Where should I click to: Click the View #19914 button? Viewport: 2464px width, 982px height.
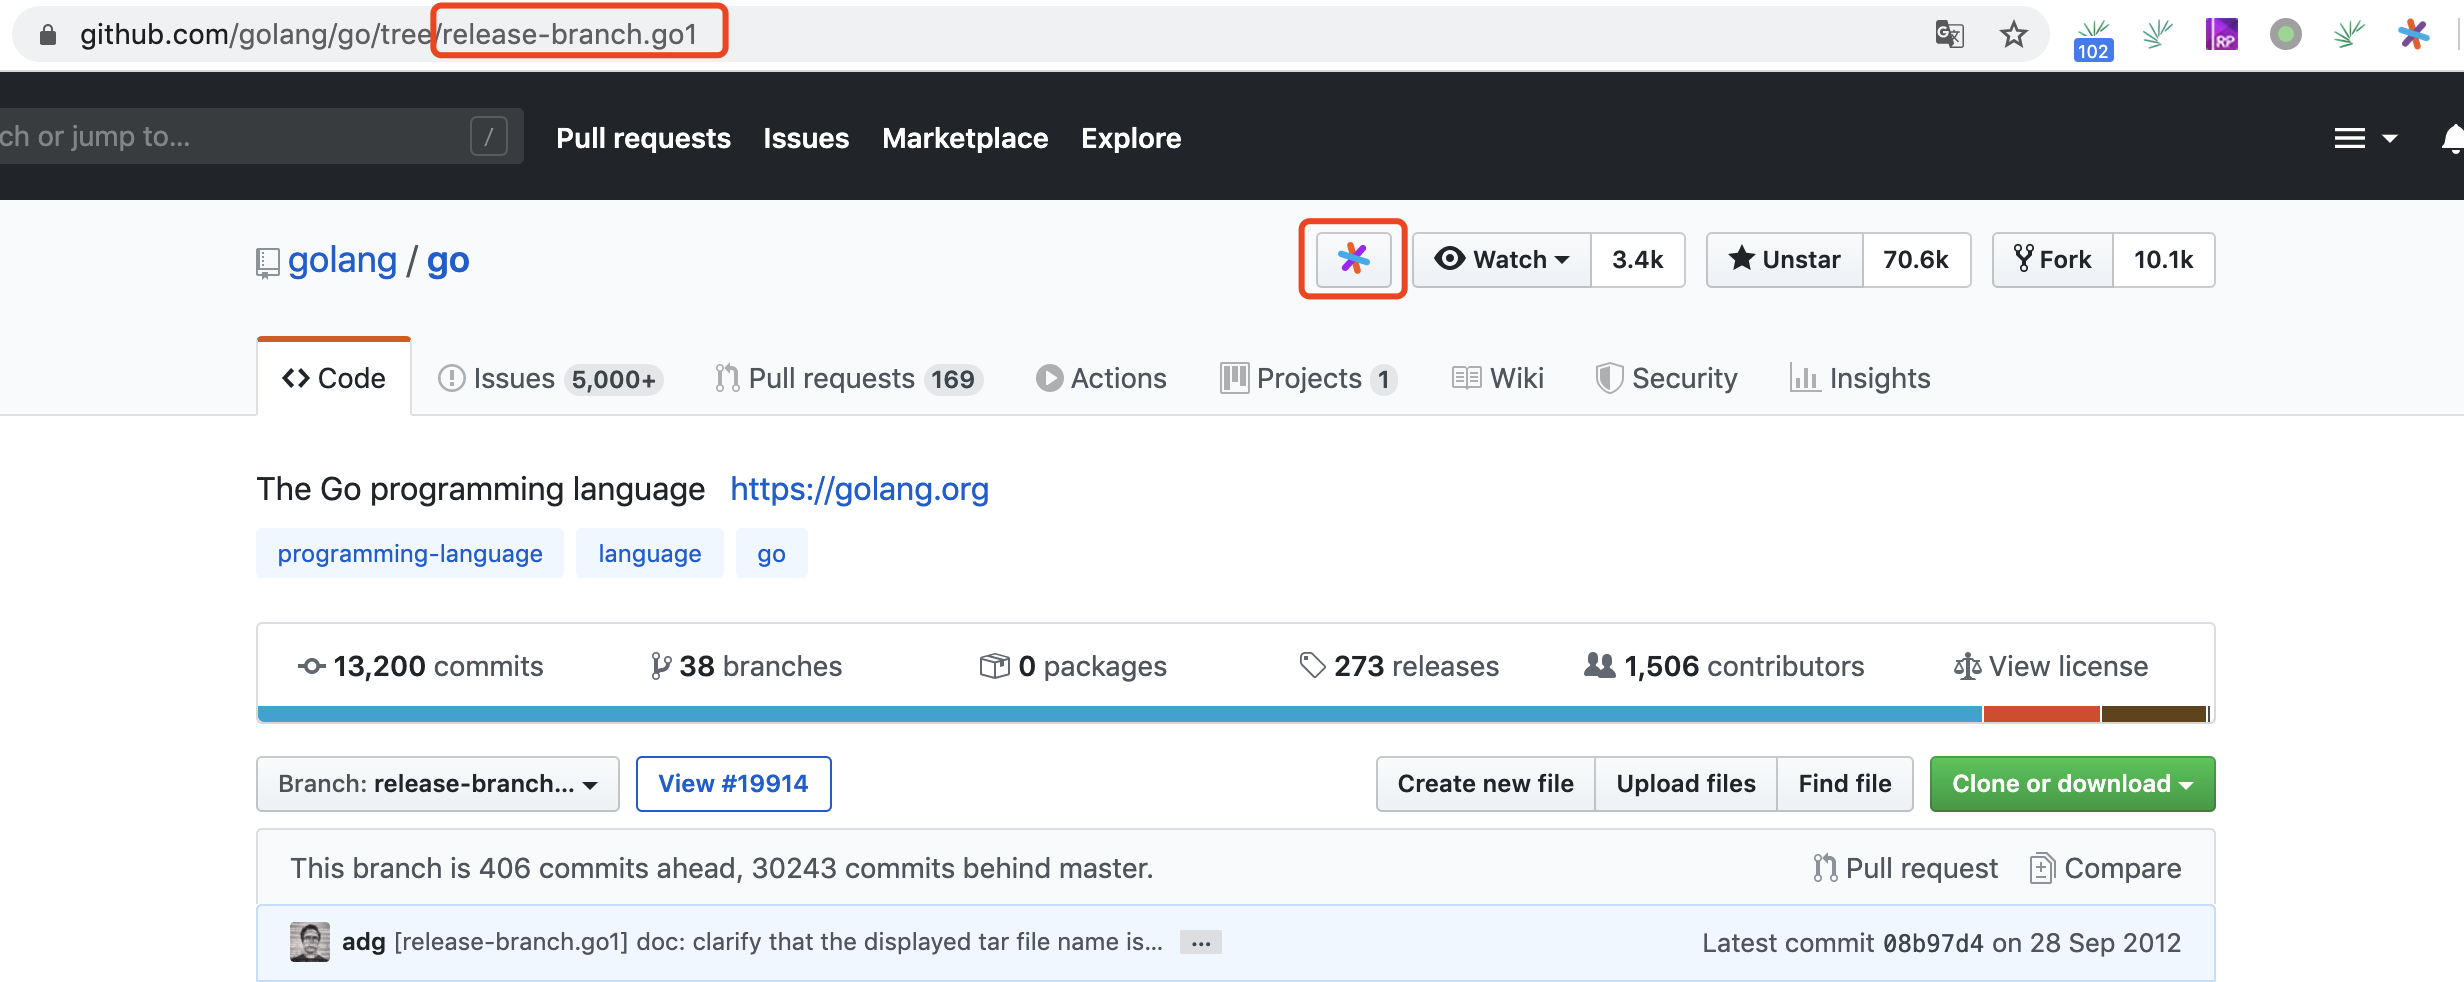(x=733, y=783)
